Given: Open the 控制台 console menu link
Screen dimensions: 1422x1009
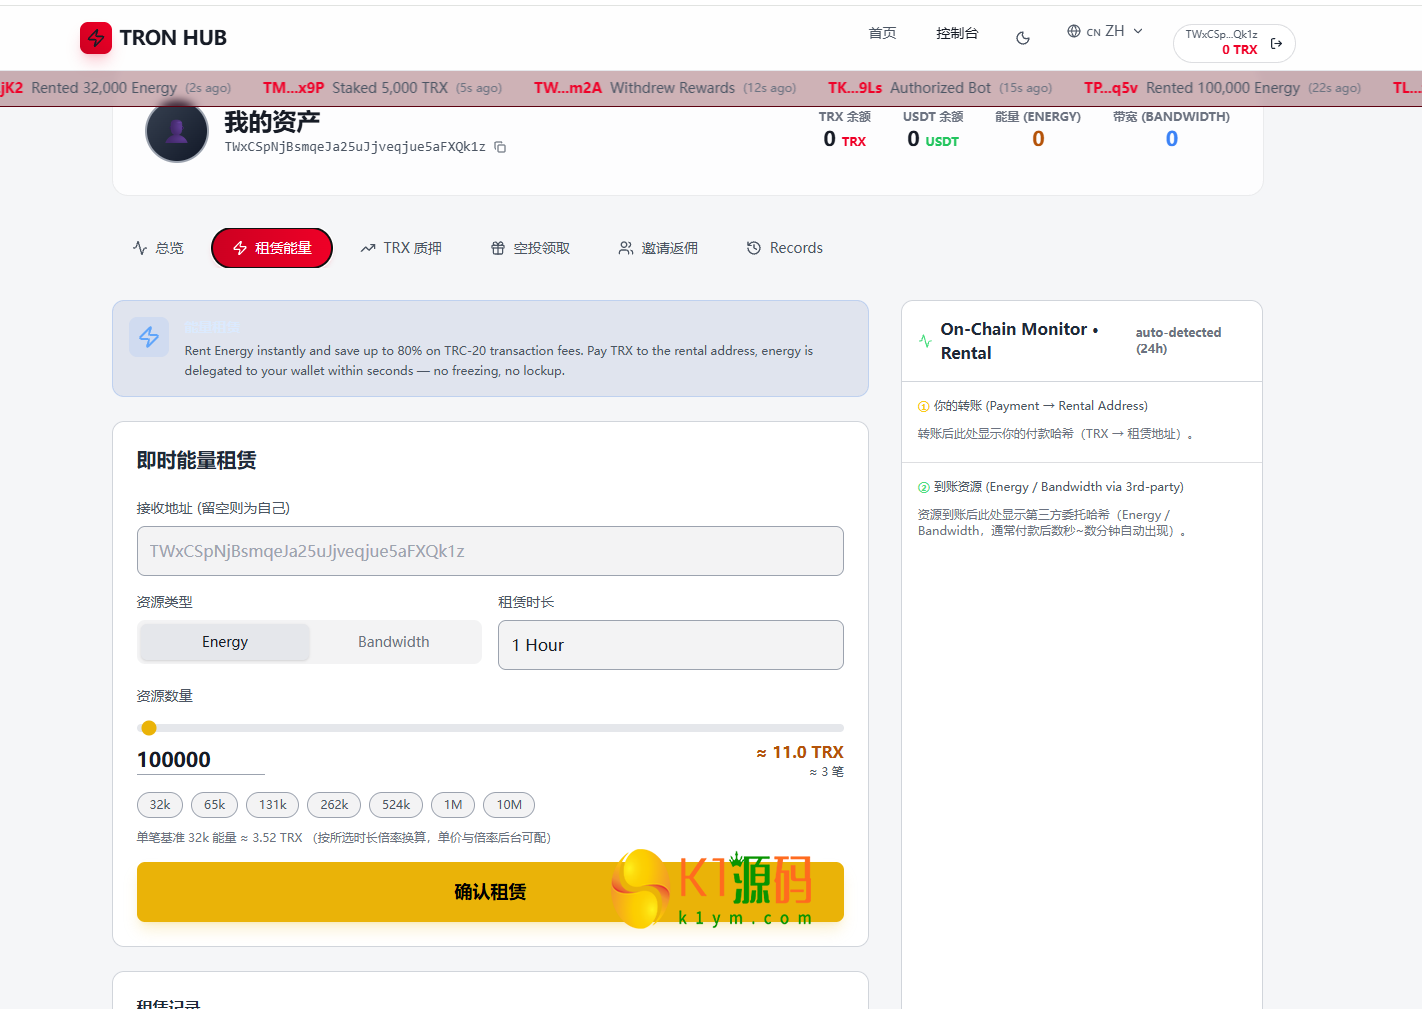Looking at the screenshot, I should [x=957, y=33].
